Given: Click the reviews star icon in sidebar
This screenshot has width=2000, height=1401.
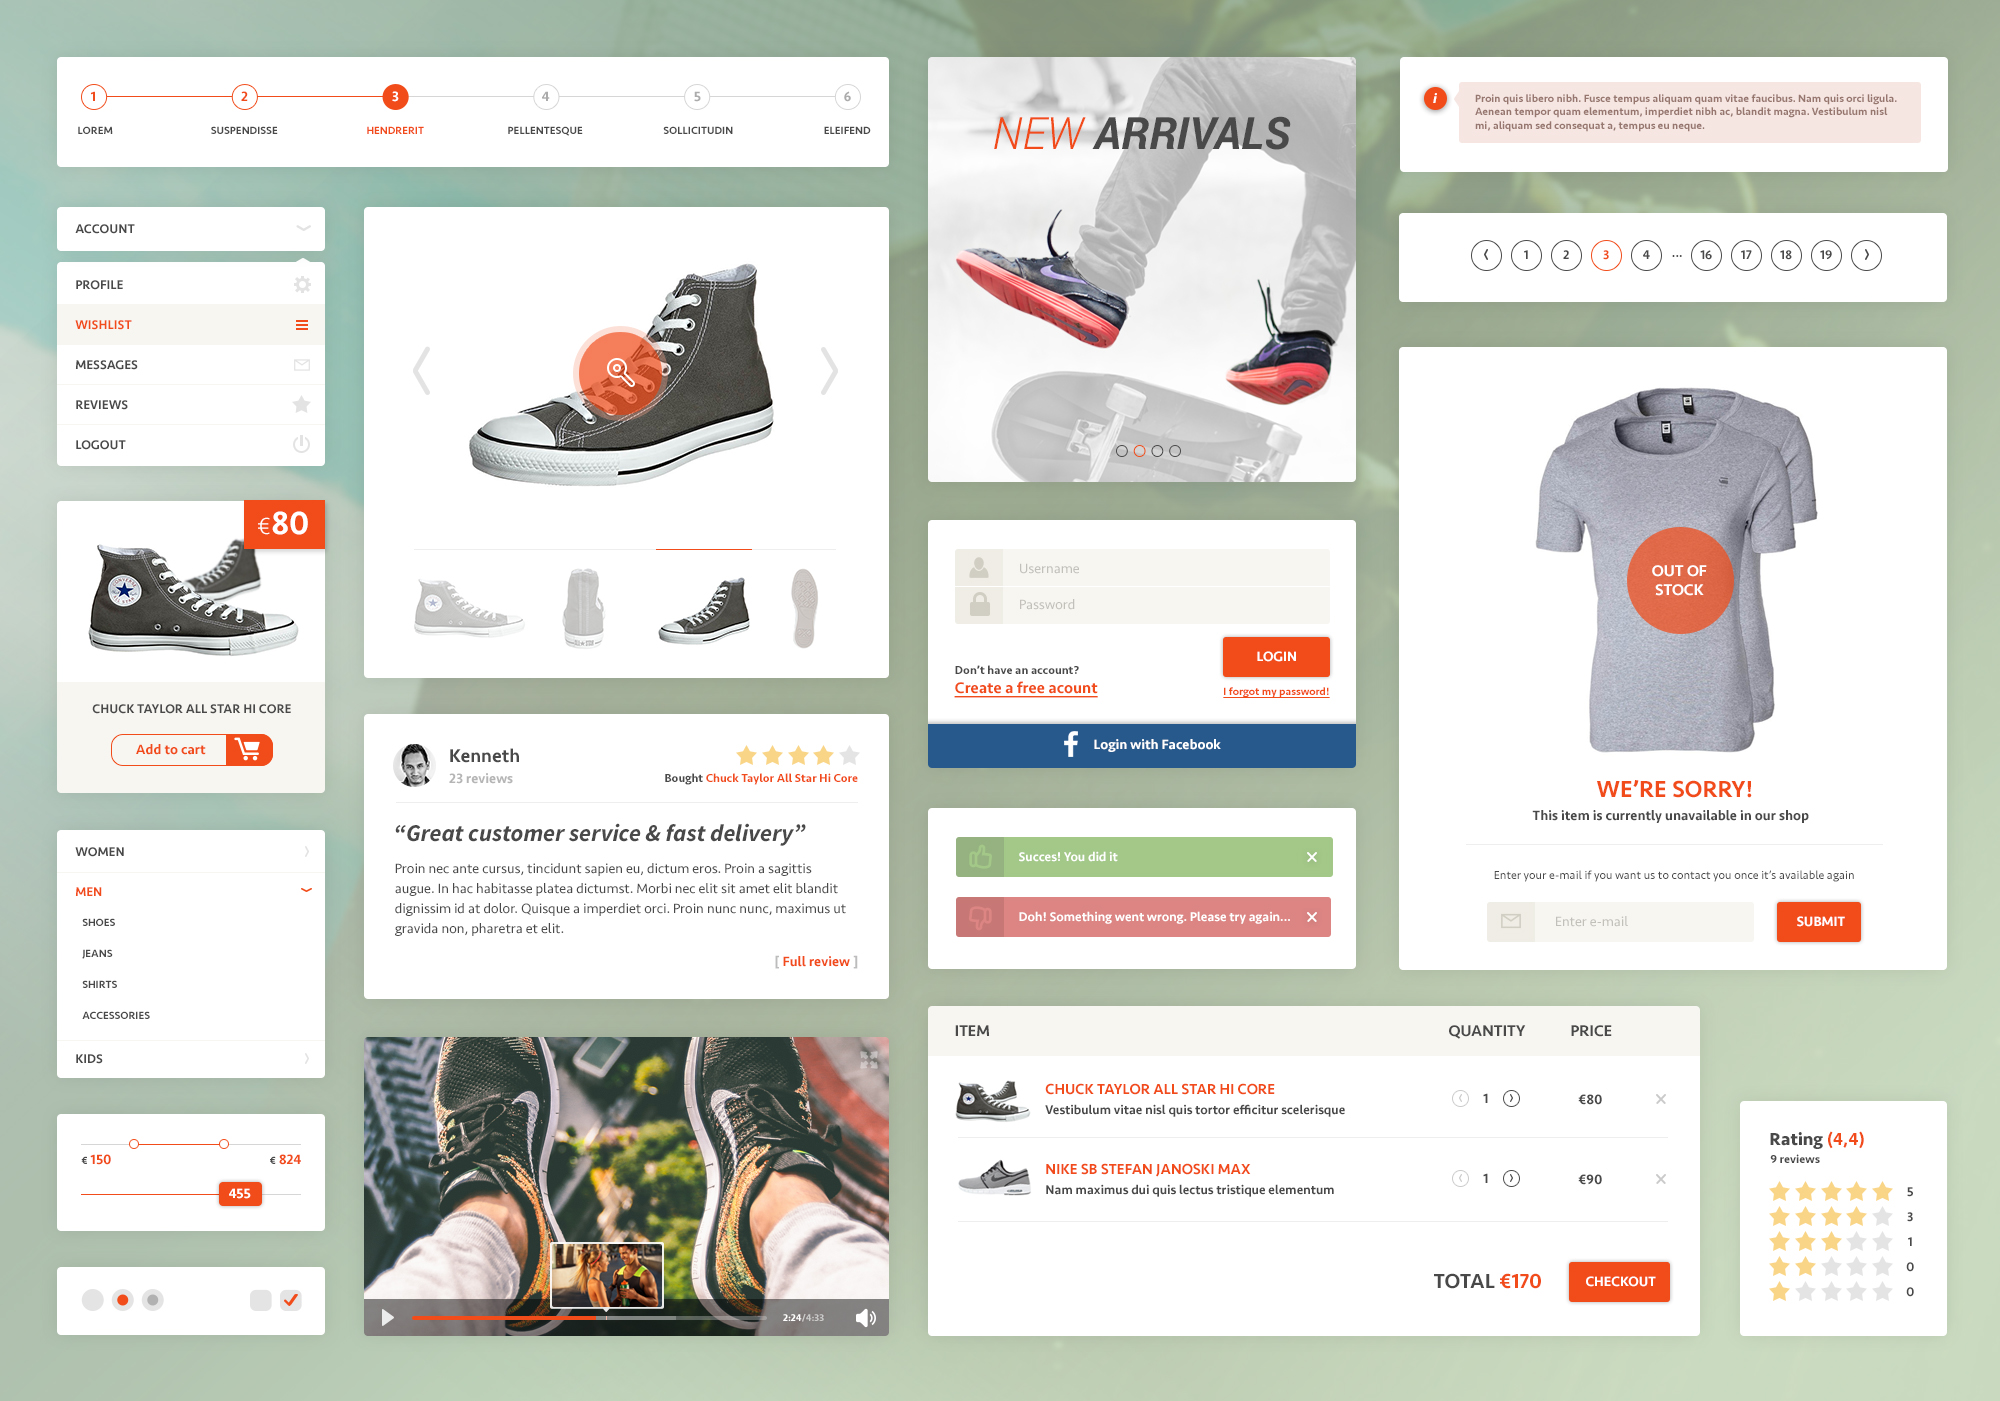Looking at the screenshot, I should pyautogui.click(x=304, y=403).
